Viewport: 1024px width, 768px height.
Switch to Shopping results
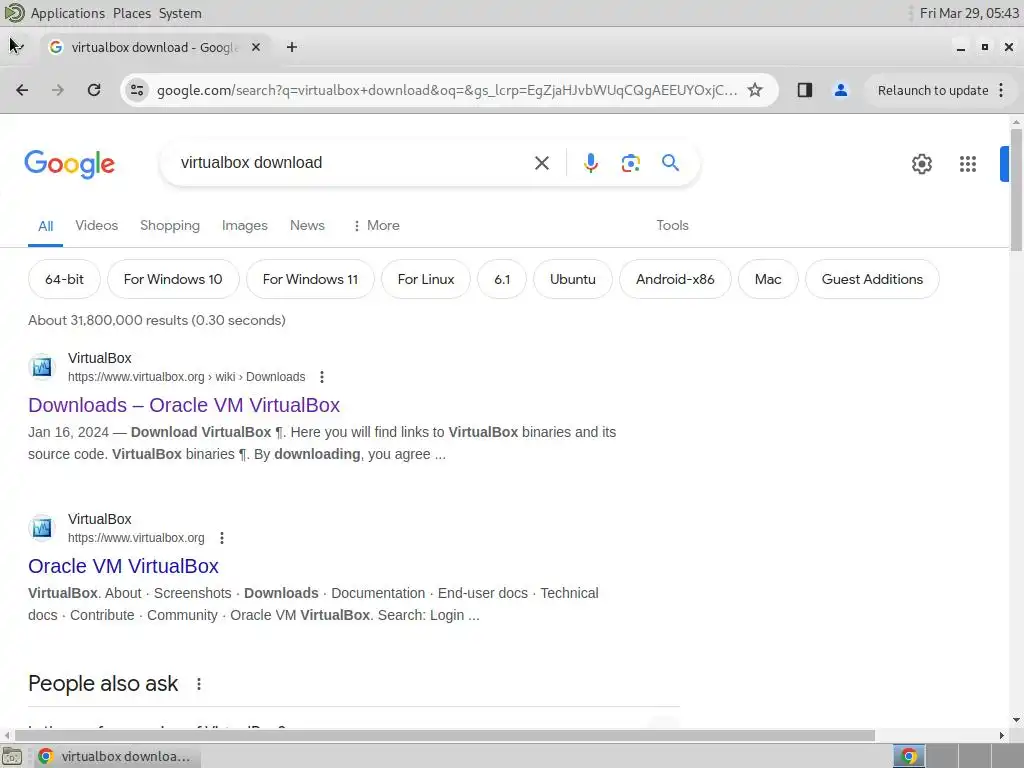pos(170,225)
